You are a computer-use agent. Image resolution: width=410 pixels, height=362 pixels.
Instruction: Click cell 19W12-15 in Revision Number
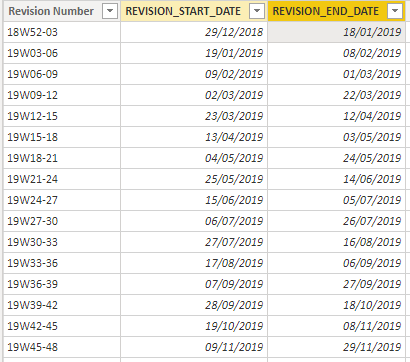point(62,116)
